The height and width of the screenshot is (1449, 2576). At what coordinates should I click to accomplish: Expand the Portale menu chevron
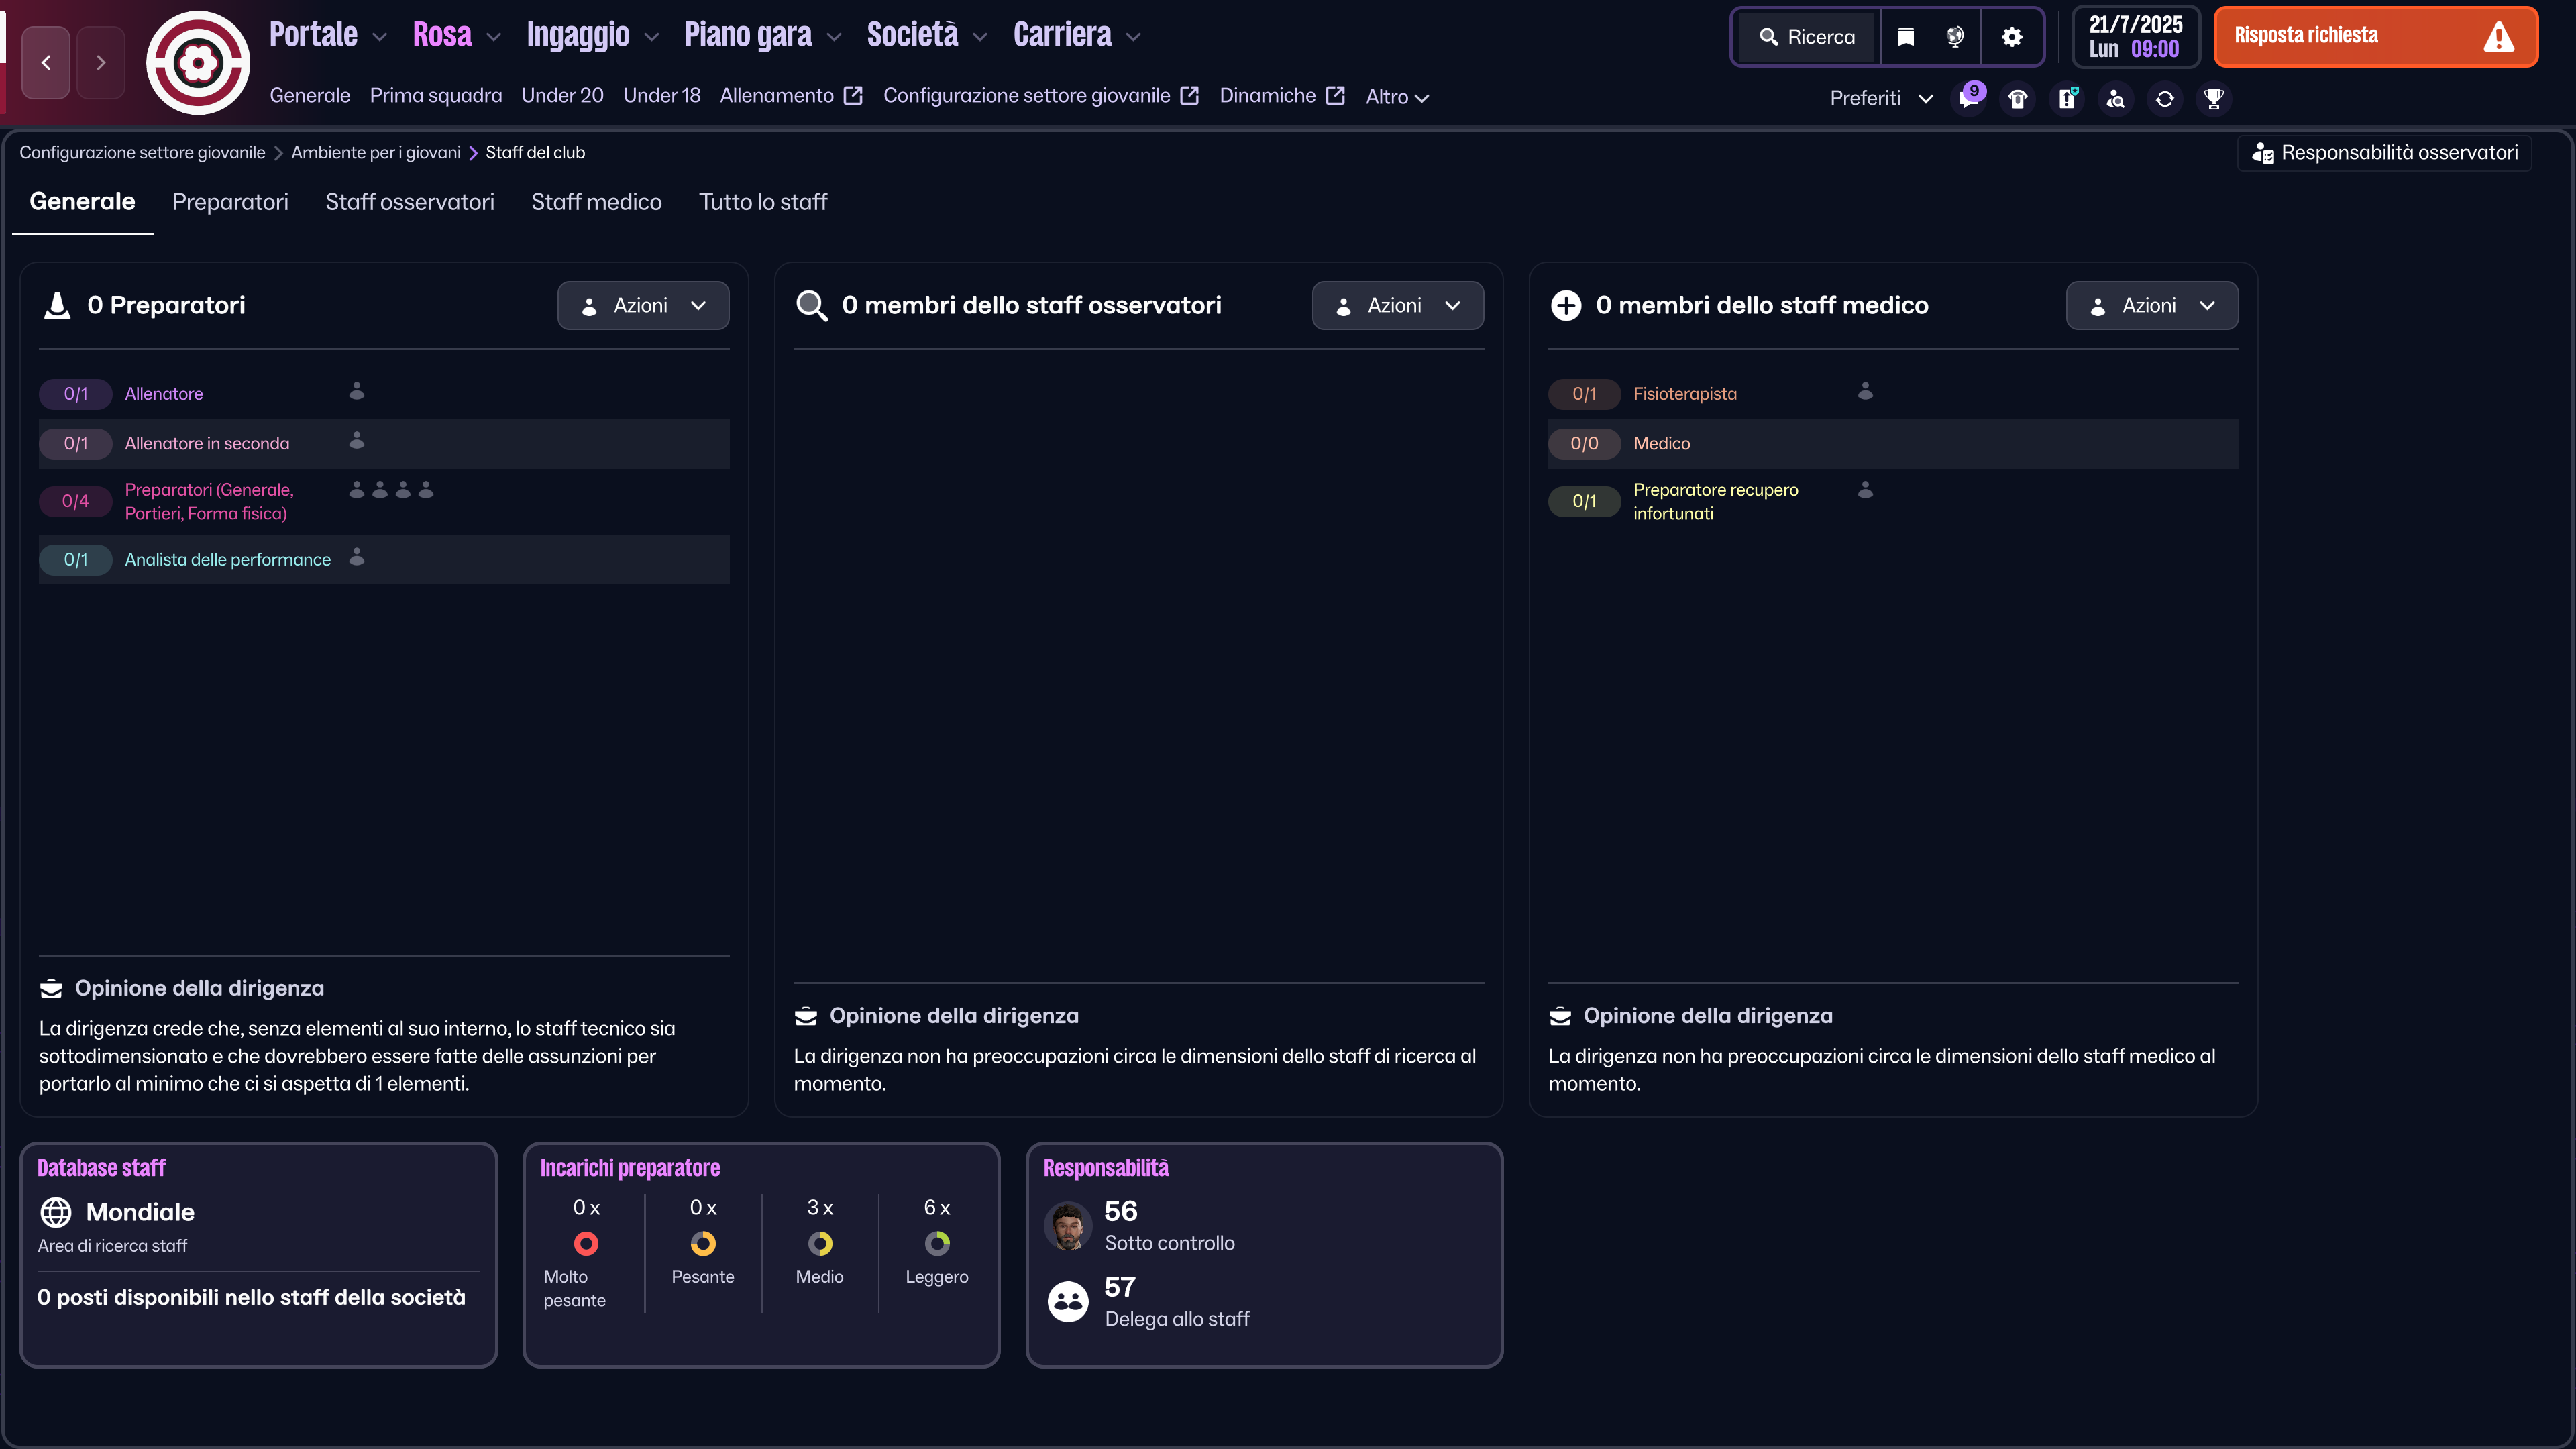(379, 37)
